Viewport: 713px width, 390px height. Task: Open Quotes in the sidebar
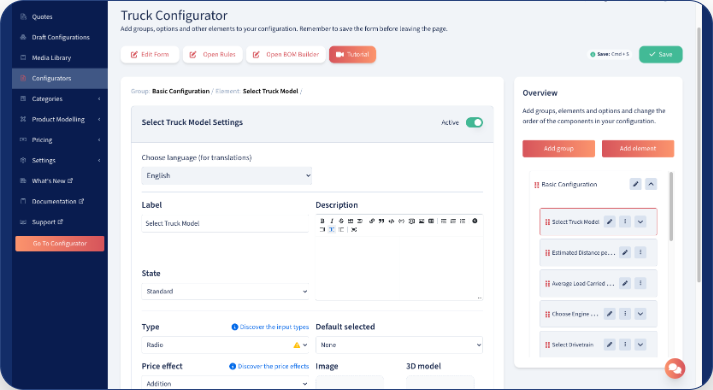pos(60,17)
